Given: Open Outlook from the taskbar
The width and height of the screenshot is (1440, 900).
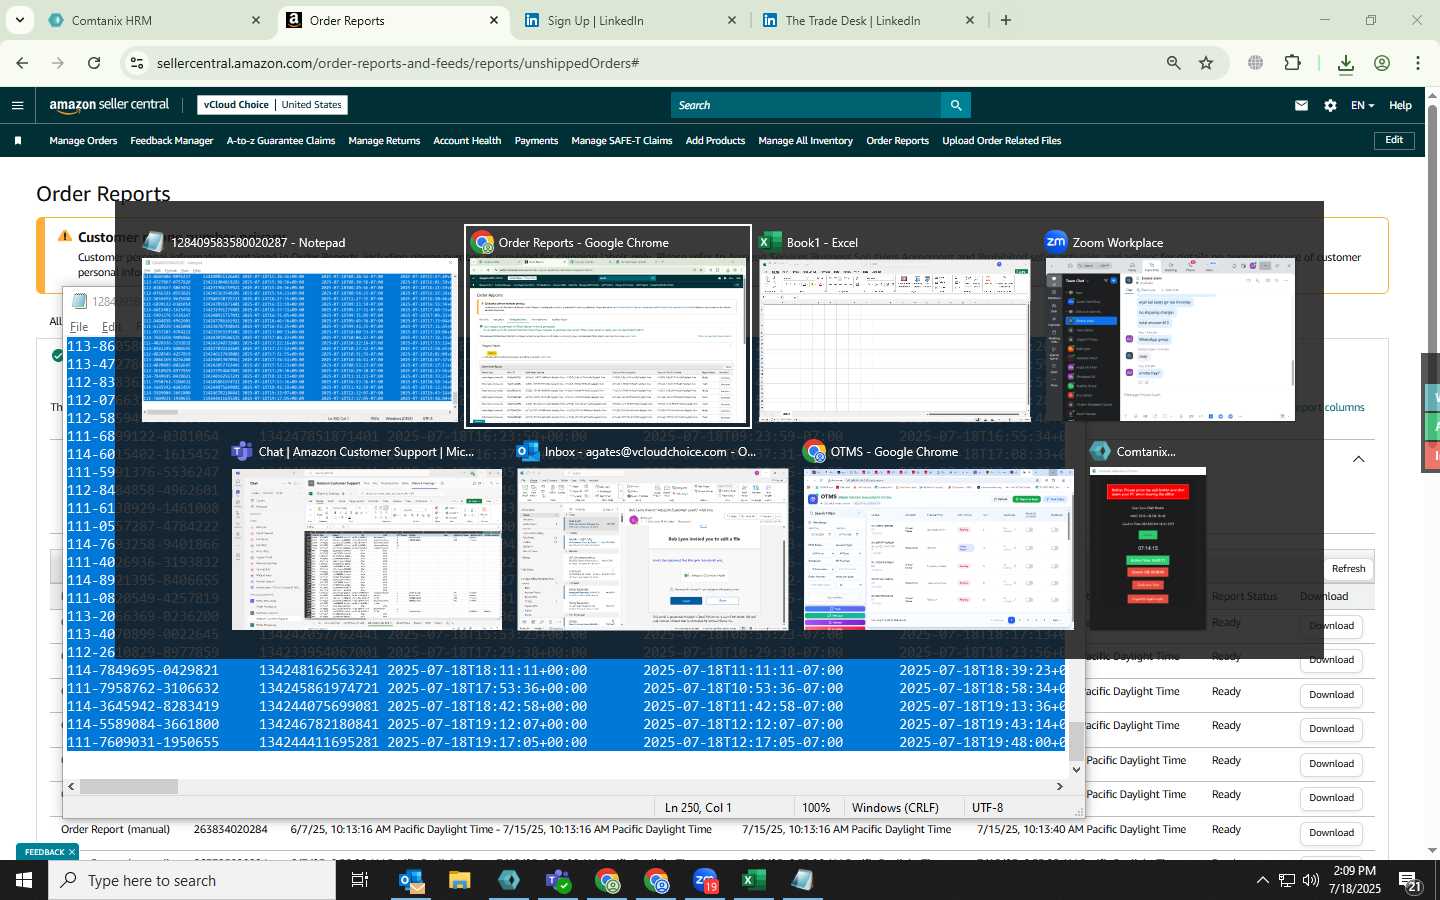Looking at the screenshot, I should point(412,880).
